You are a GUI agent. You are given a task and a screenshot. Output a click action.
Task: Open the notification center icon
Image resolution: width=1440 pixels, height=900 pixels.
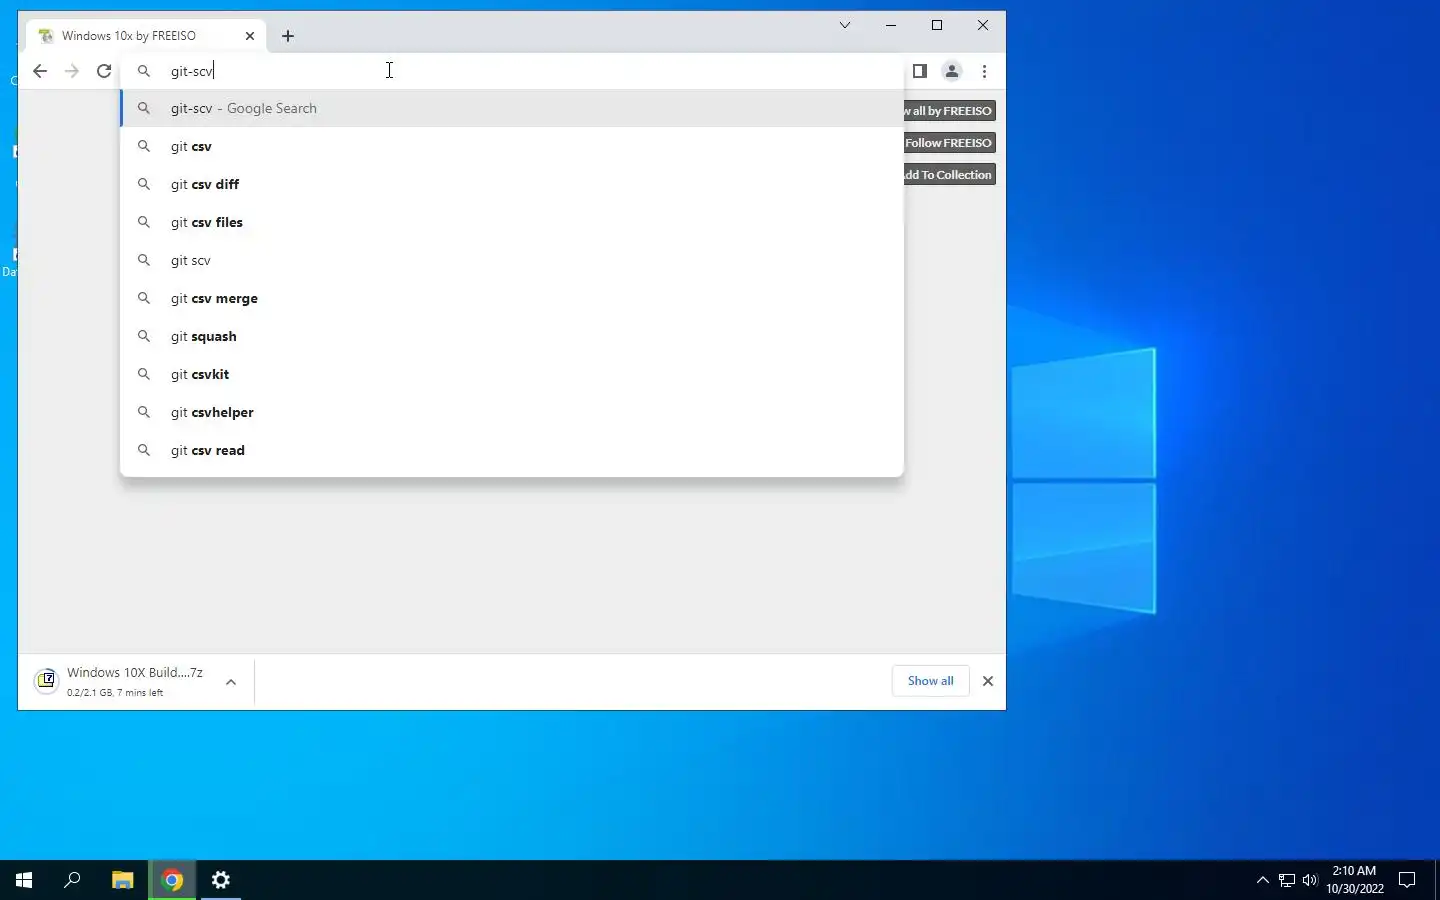coord(1407,880)
